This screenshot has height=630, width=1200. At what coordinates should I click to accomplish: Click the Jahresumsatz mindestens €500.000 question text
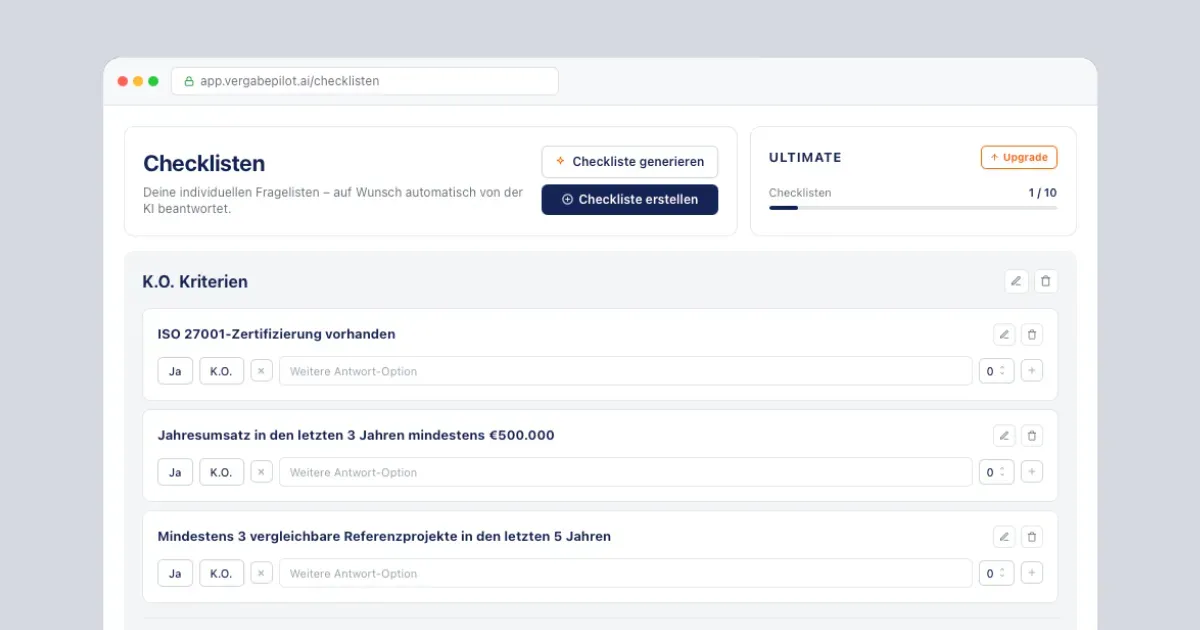(356, 435)
